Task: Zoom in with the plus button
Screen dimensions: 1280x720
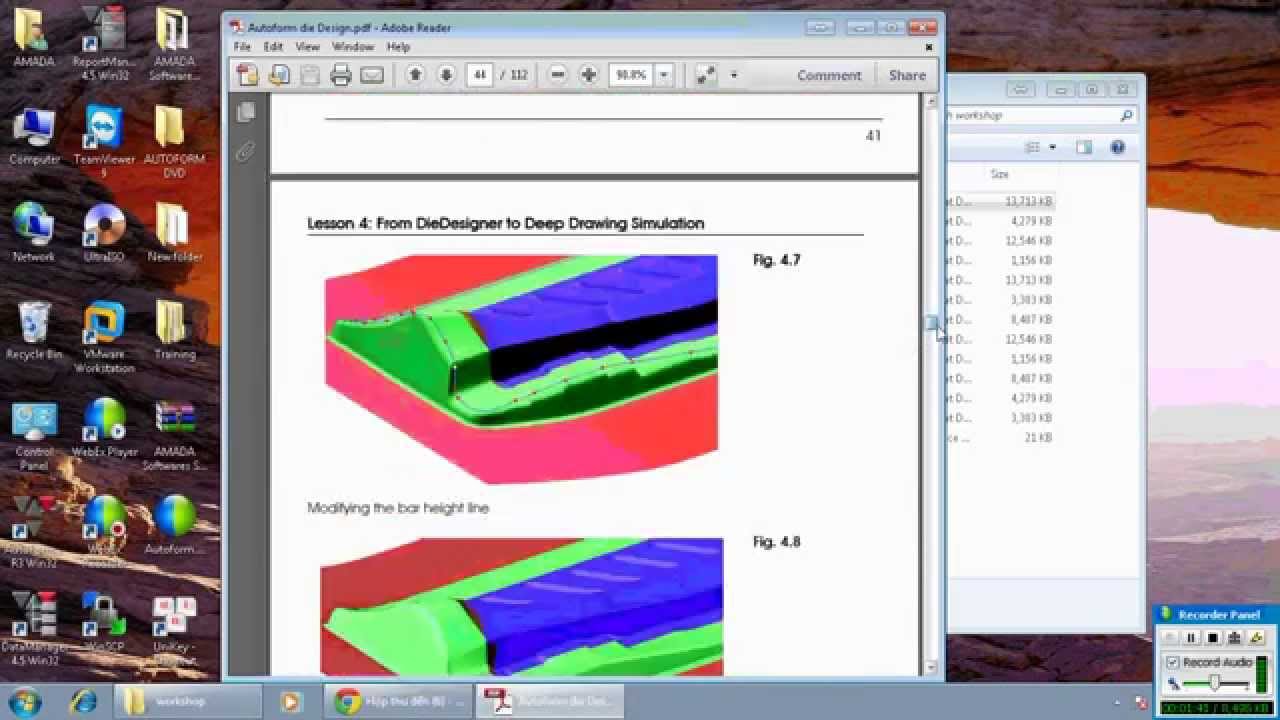Action: (x=589, y=75)
